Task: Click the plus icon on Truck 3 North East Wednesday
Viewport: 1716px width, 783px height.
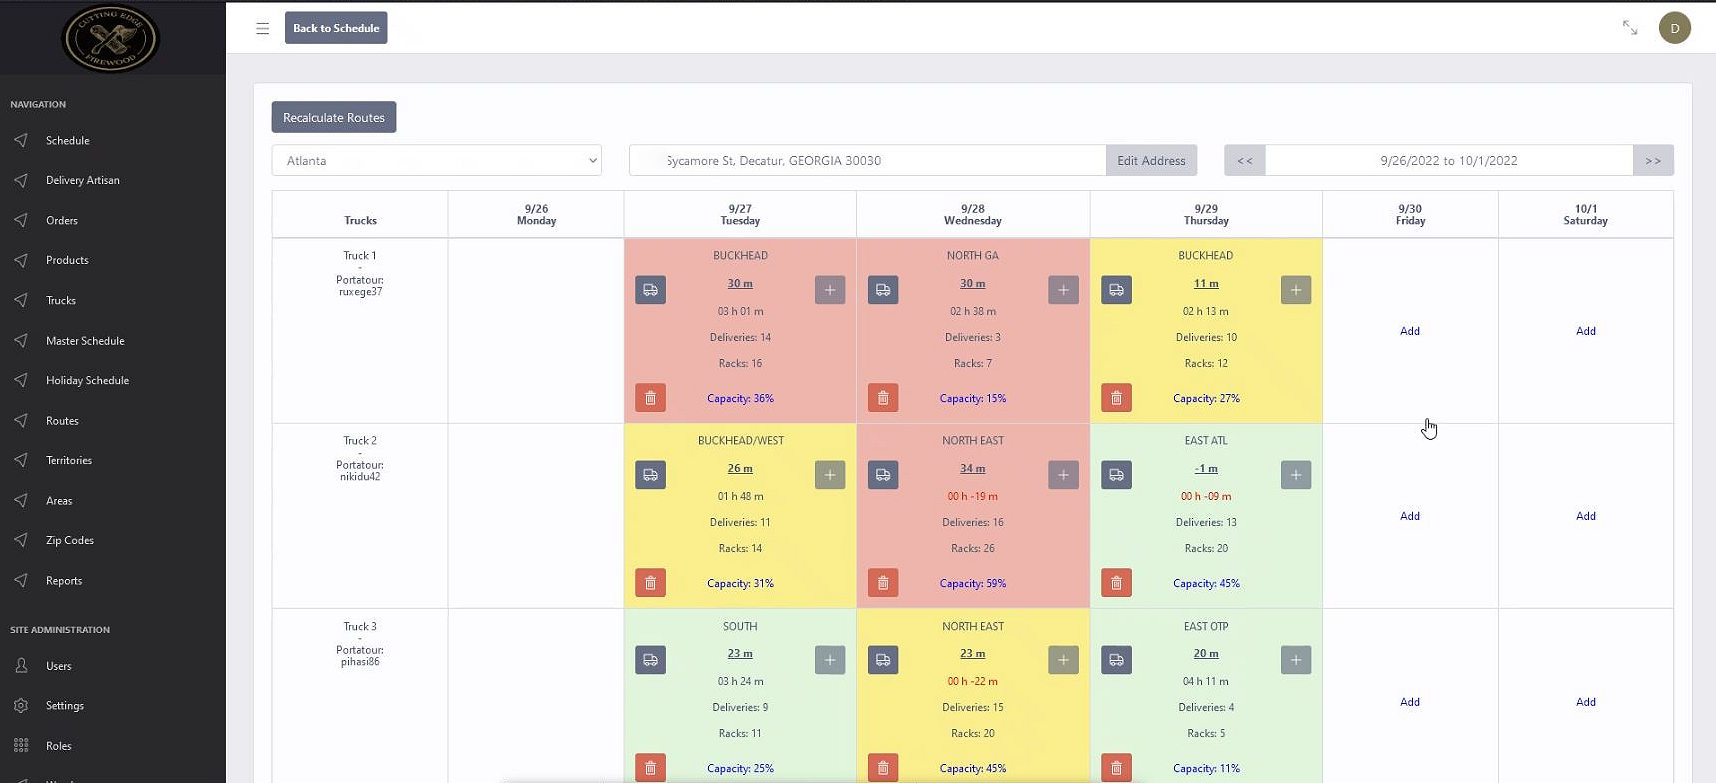Action: [1063, 660]
